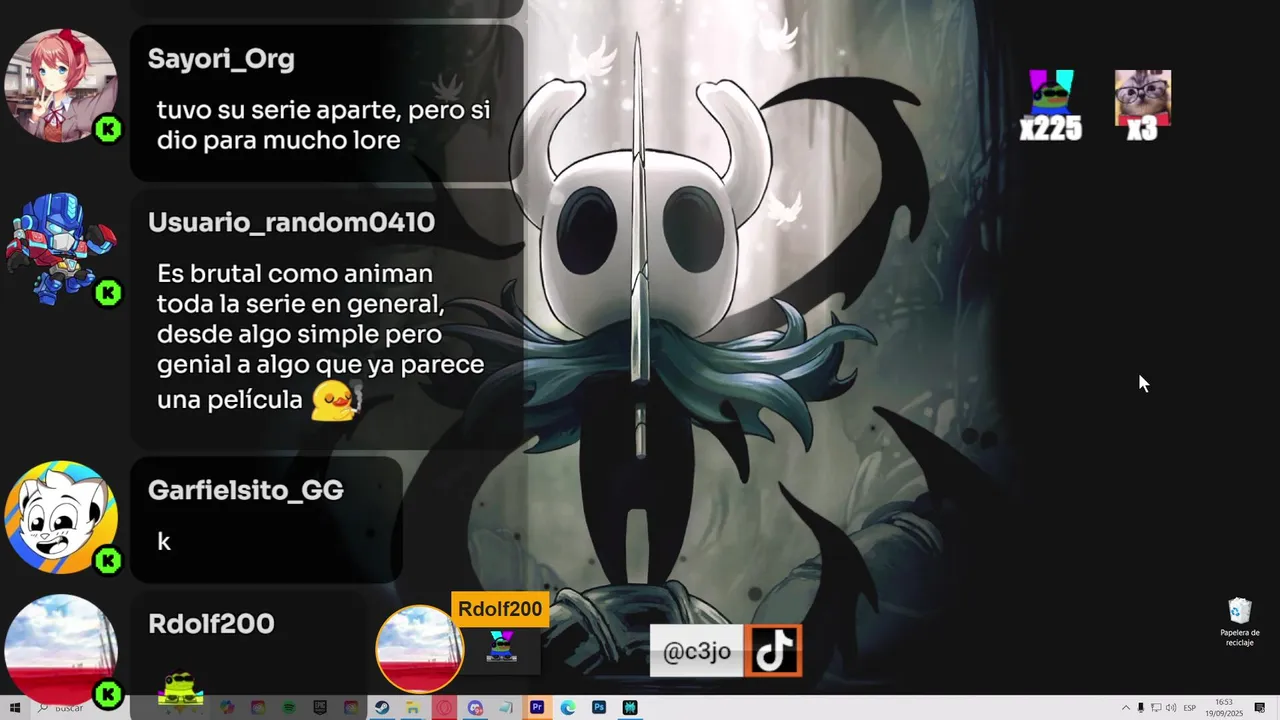Open Spotify from the taskbar
This screenshot has height=720, width=1280.
pos(289,708)
